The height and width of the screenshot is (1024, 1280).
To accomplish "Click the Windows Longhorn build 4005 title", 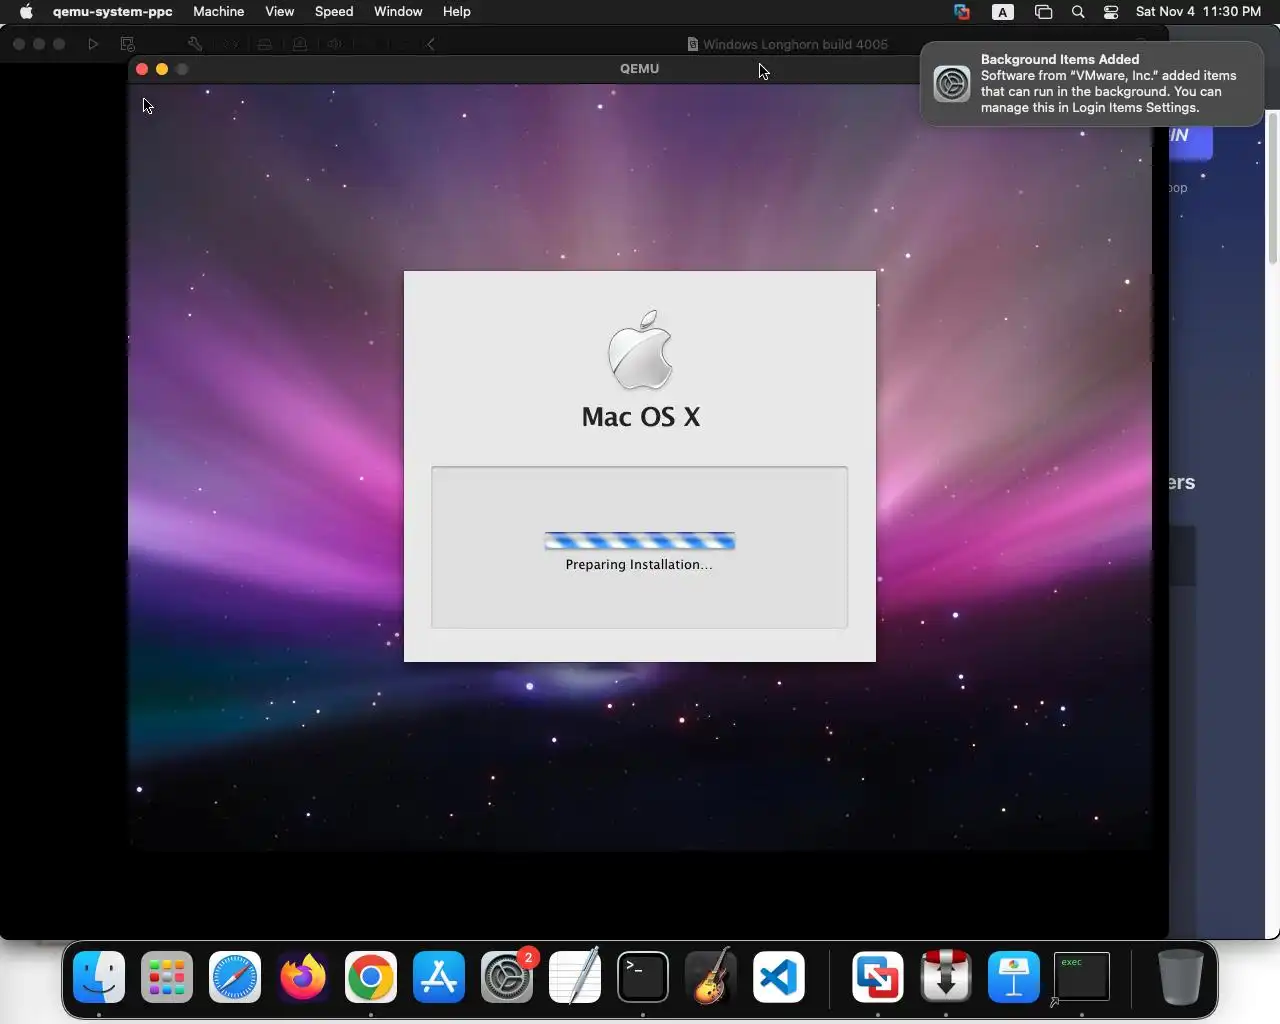I will [795, 44].
